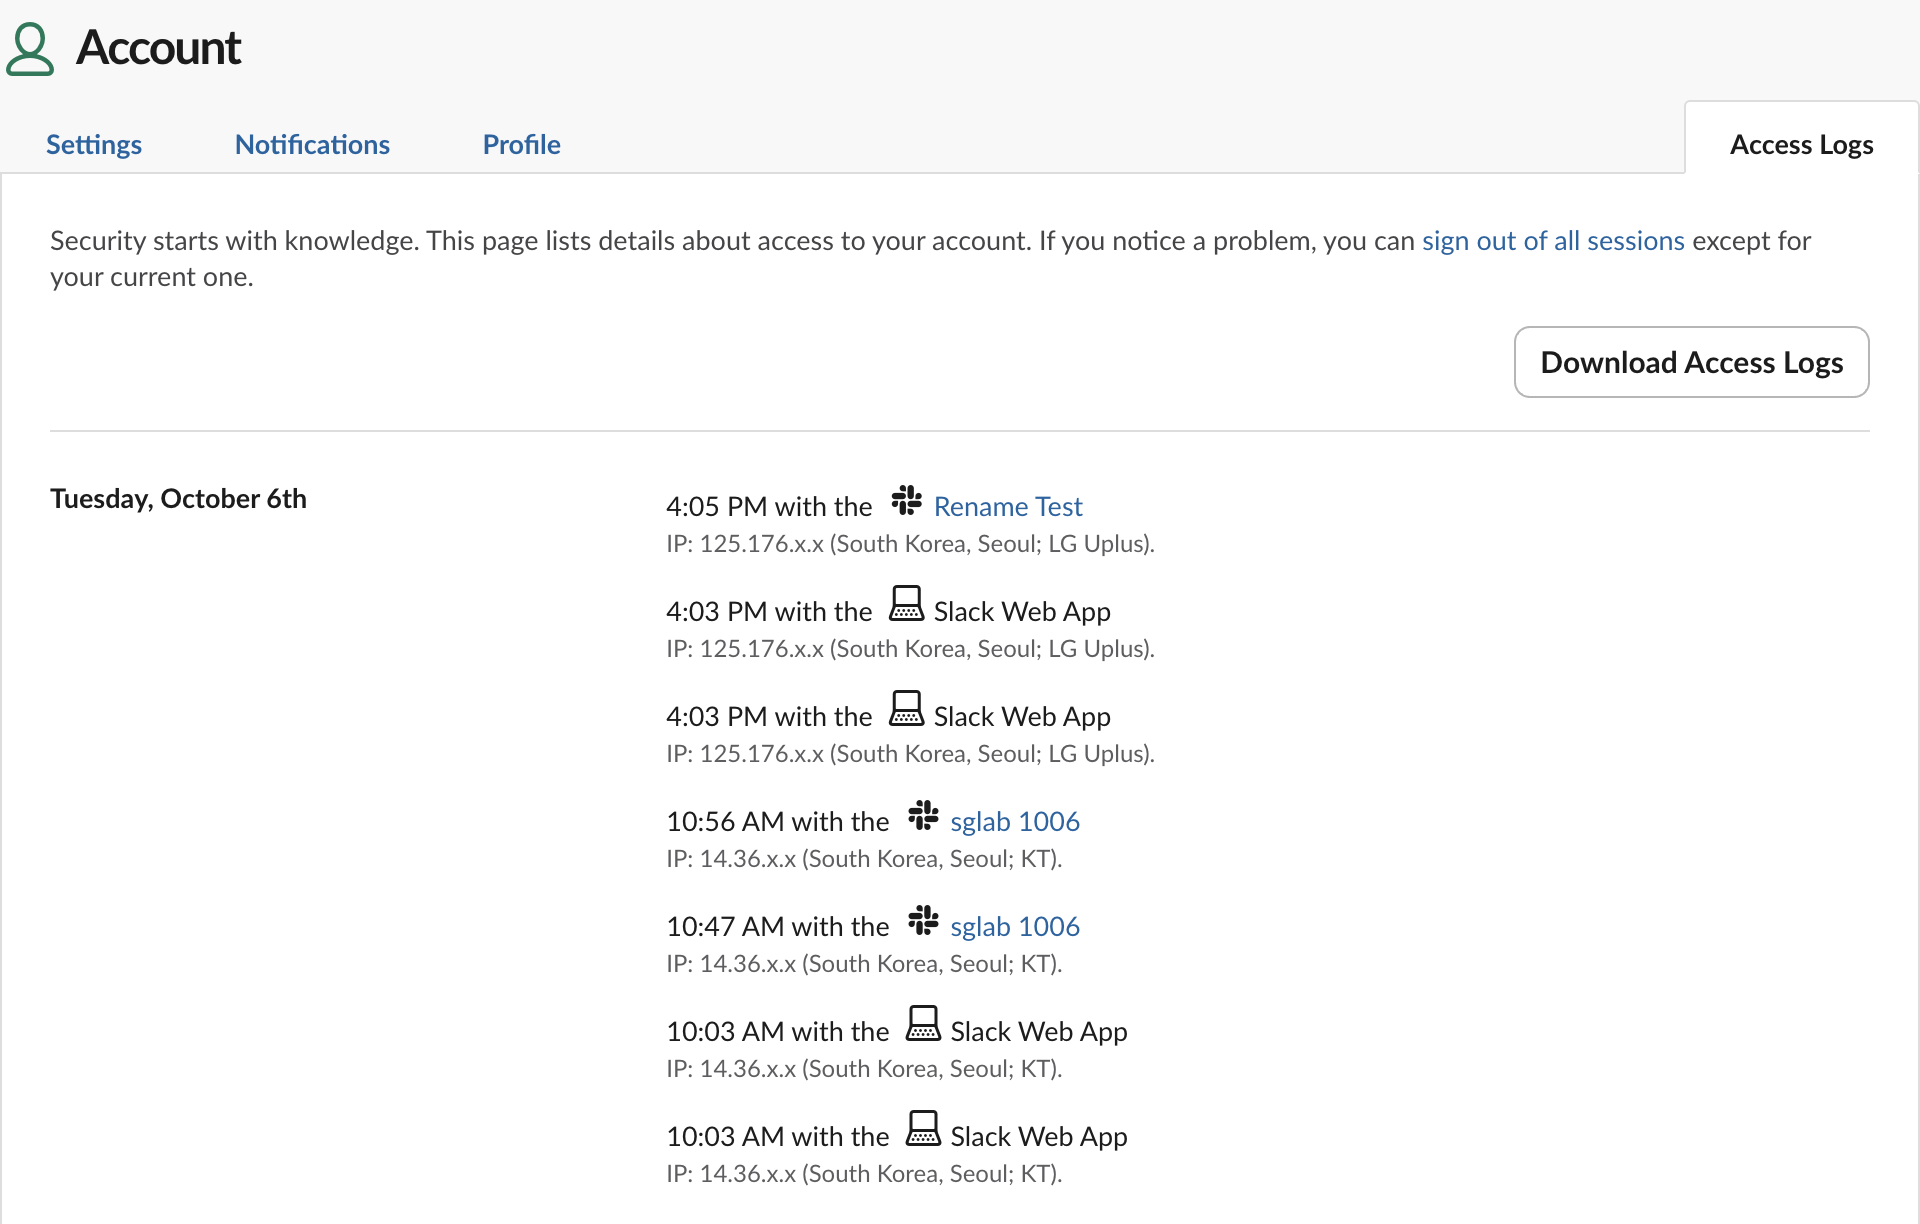Click the Slack logo in the 10:56 AM entry
1920x1224 pixels.
tap(923, 815)
